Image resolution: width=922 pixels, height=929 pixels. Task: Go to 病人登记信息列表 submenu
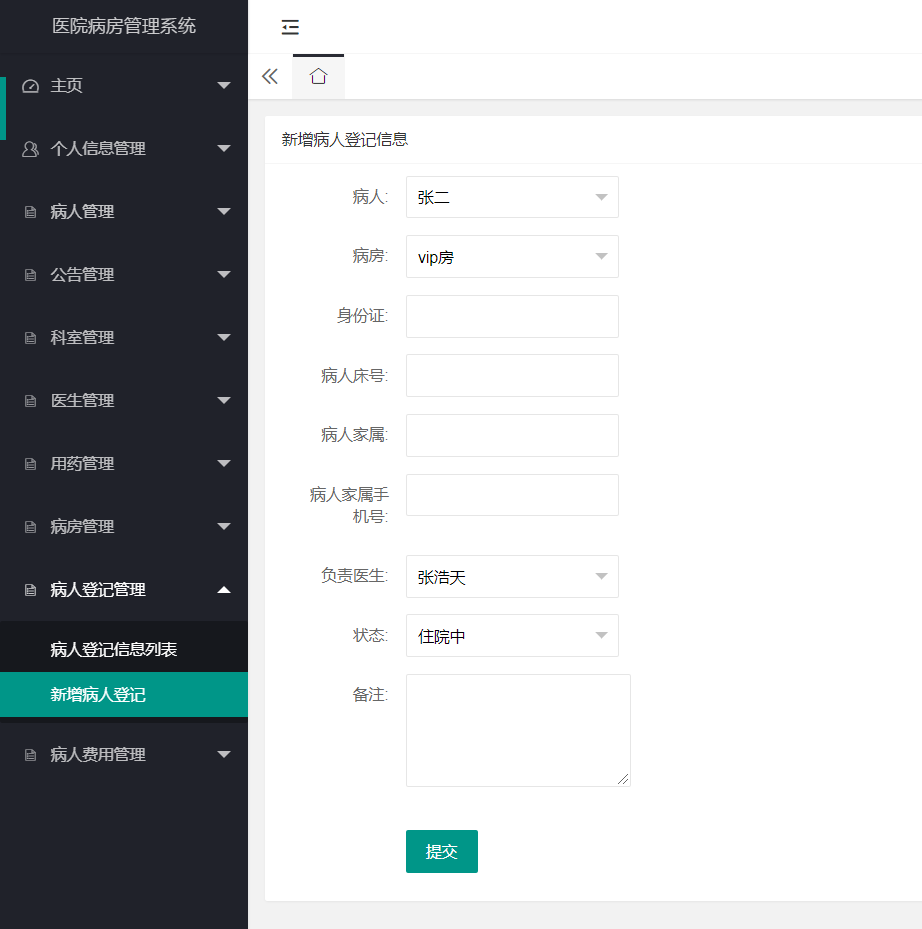coord(124,649)
